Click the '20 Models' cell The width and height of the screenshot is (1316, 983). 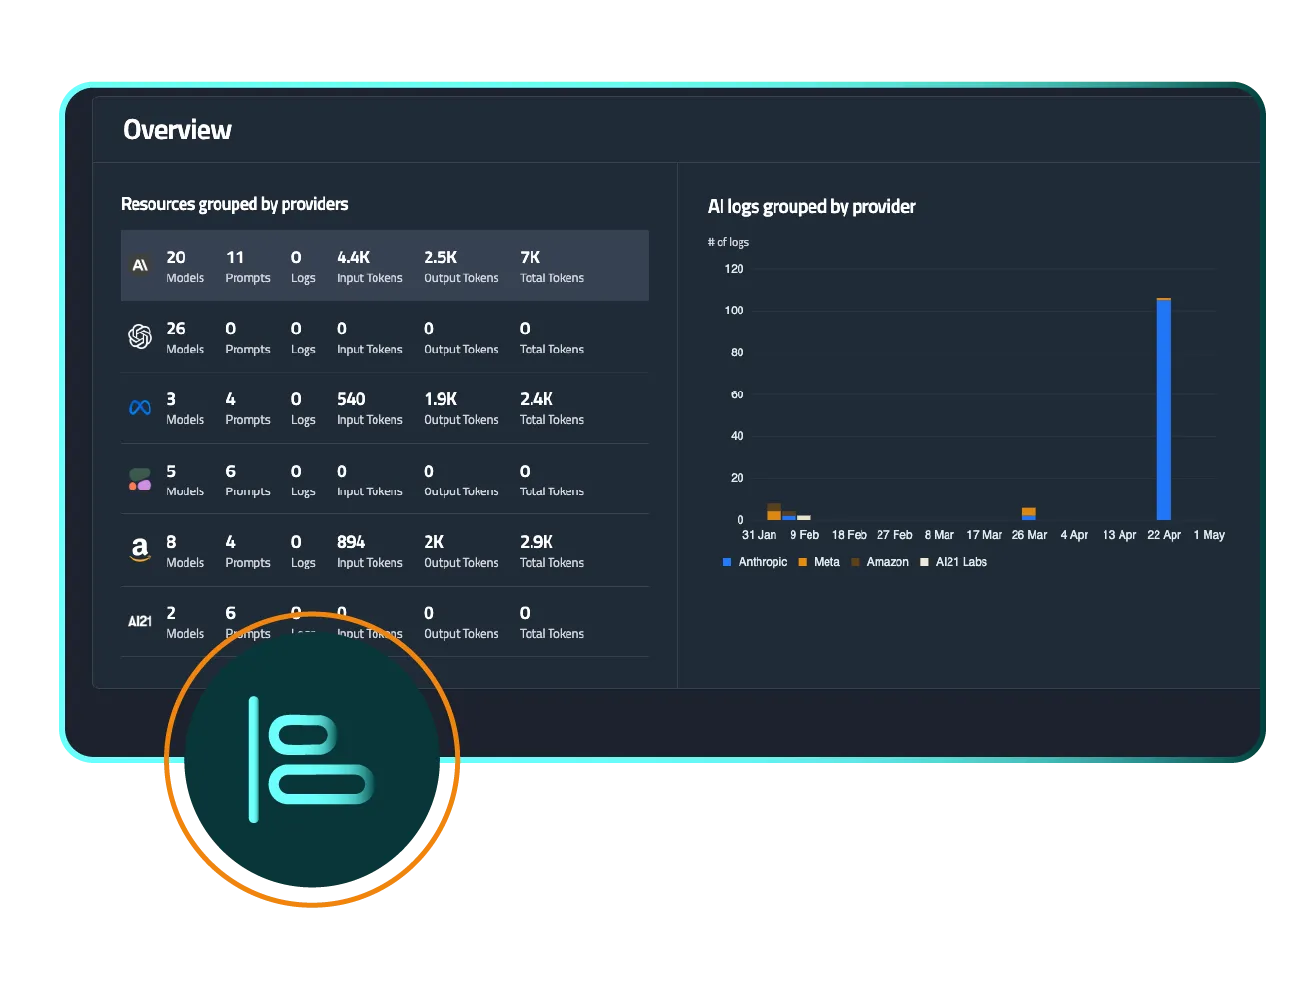[185, 266]
